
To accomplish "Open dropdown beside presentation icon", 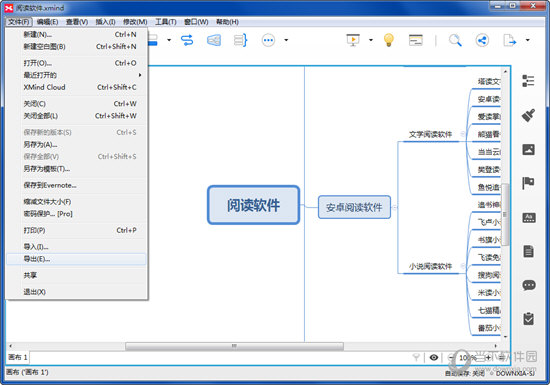I will [x=371, y=40].
